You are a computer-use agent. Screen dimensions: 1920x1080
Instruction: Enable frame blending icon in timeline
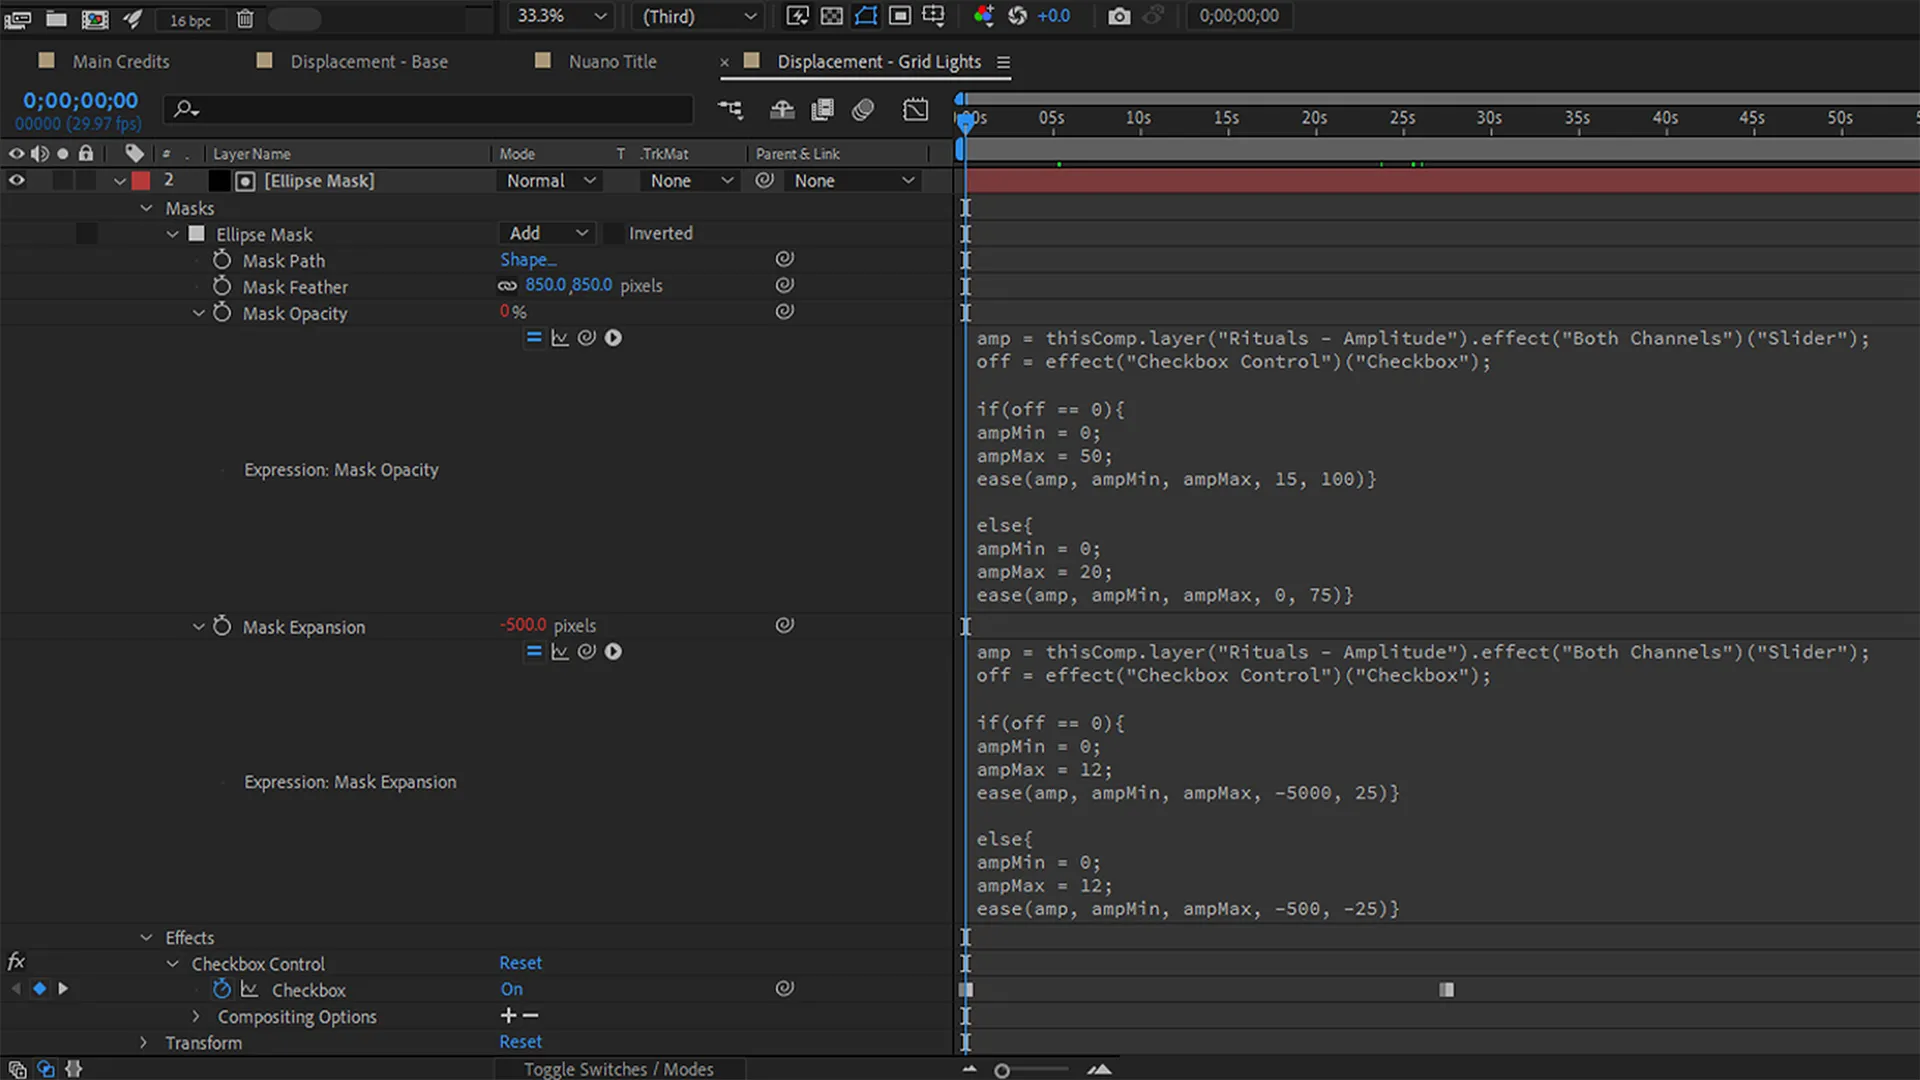point(822,109)
